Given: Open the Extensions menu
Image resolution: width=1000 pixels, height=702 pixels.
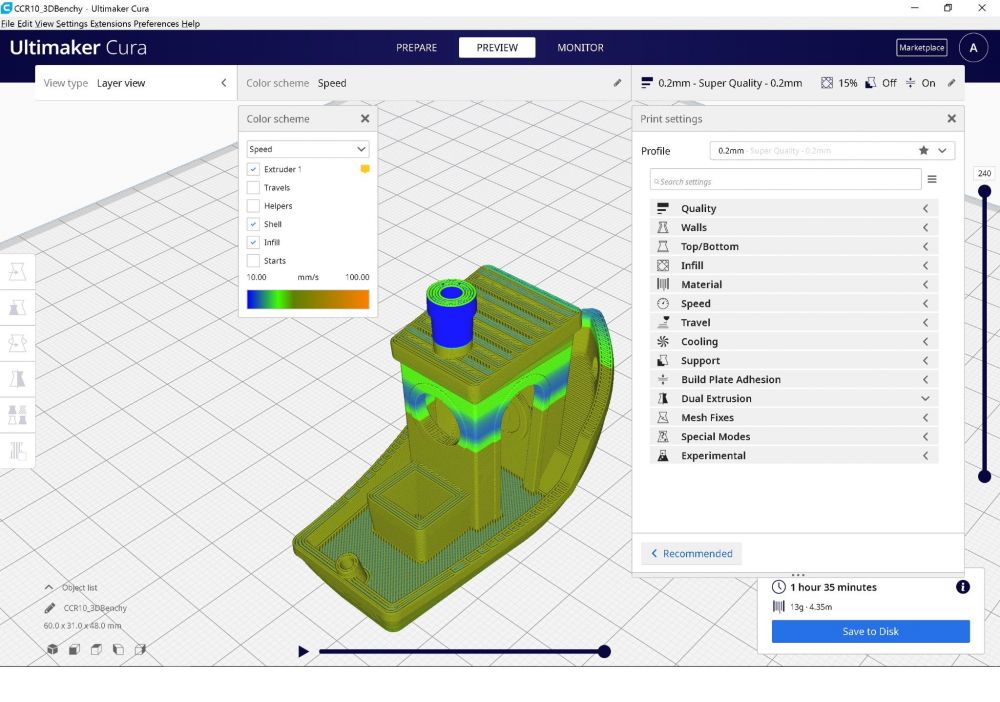Looking at the screenshot, I should (x=110, y=24).
